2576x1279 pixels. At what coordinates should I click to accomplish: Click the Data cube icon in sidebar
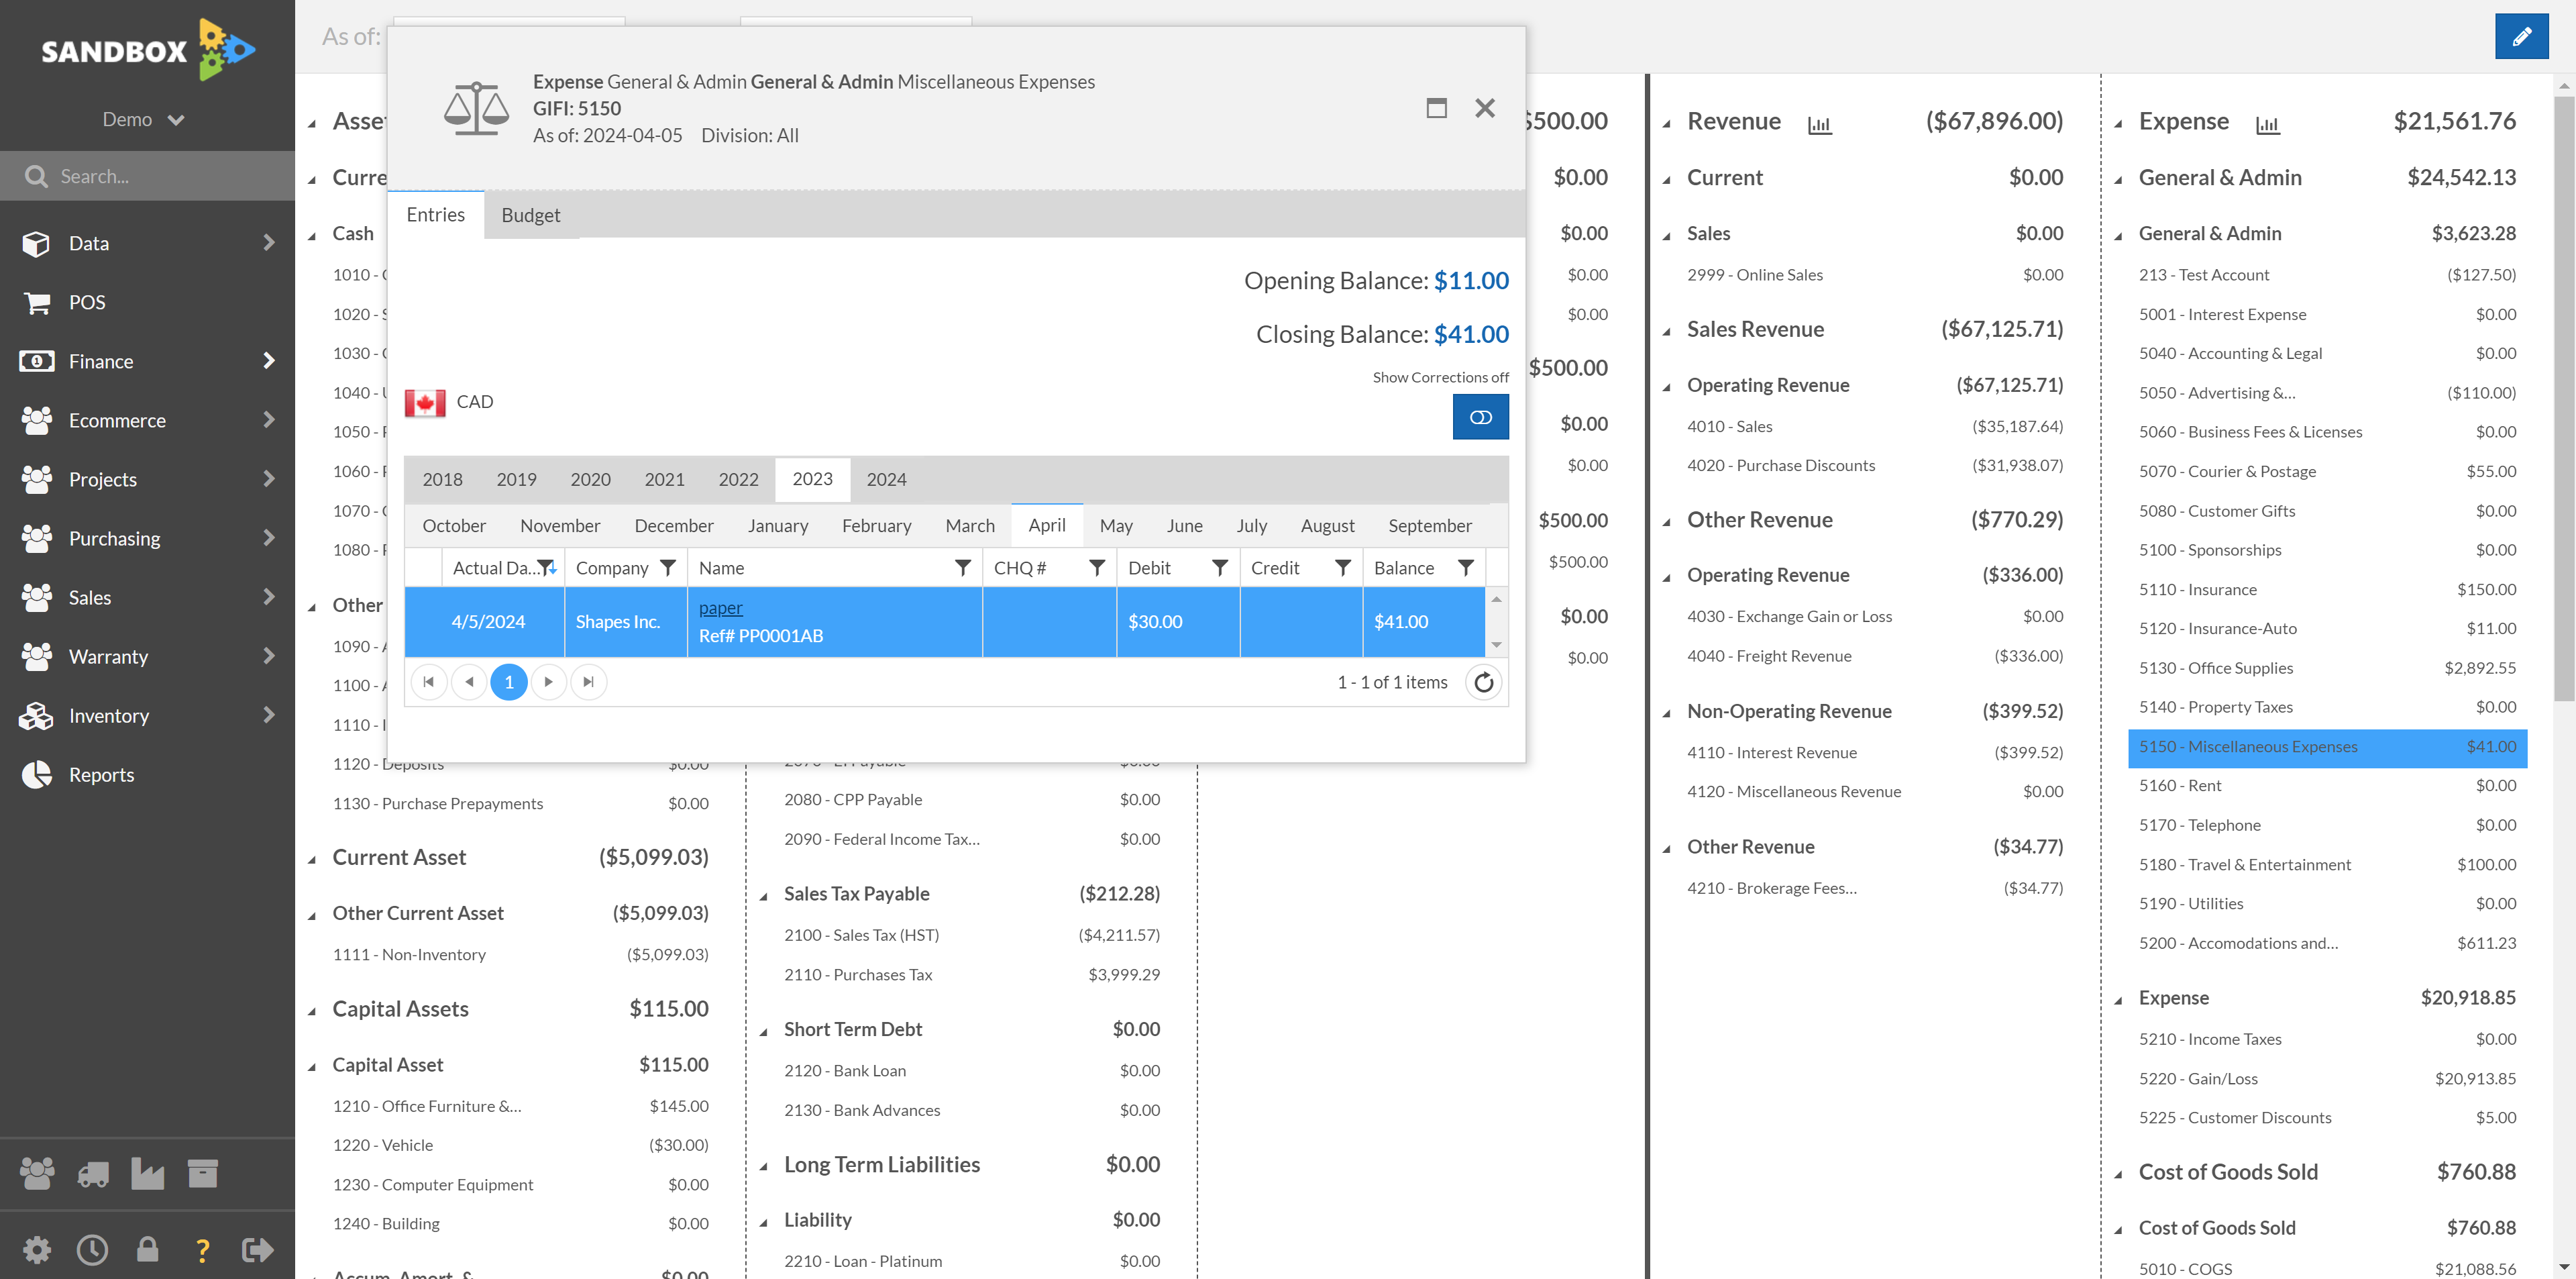[36, 243]
